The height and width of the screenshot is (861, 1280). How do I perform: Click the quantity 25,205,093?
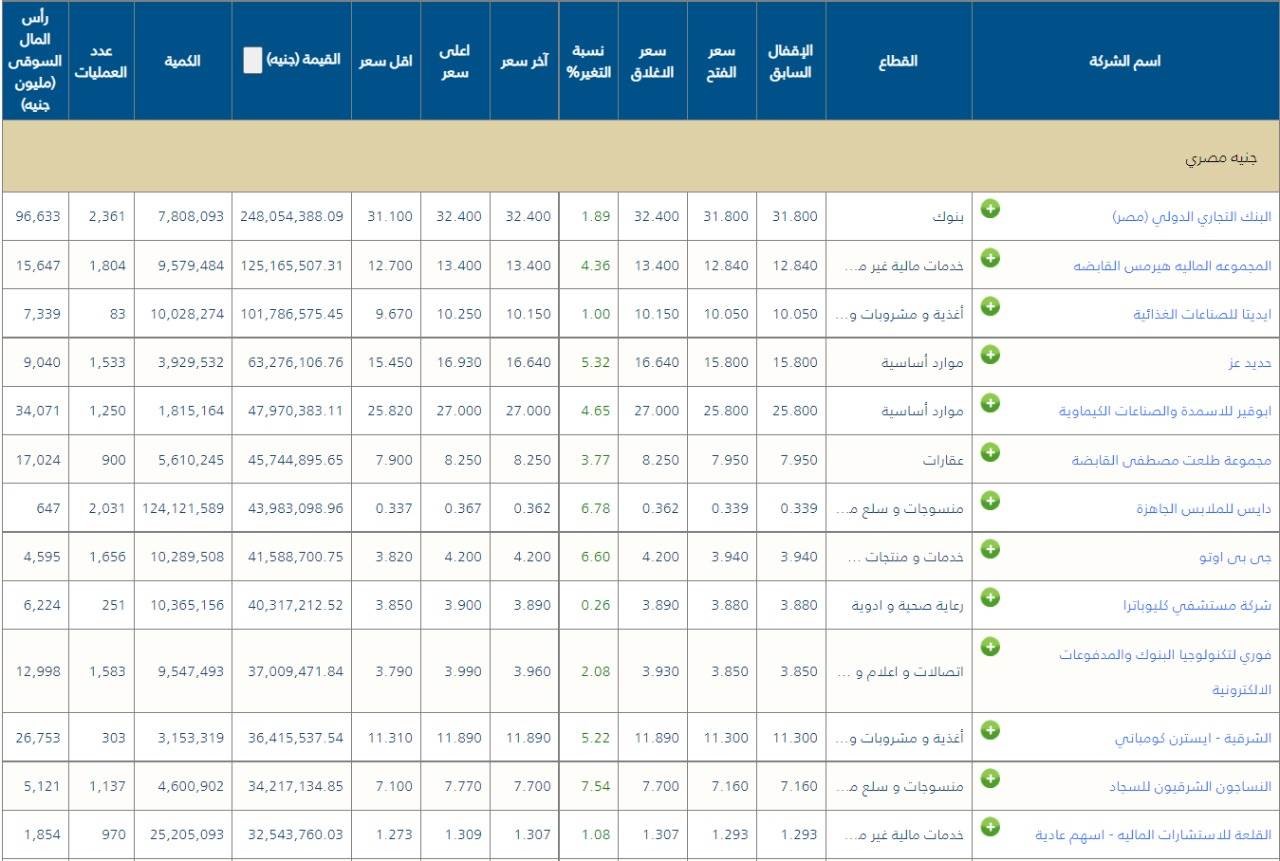point(186,835)
